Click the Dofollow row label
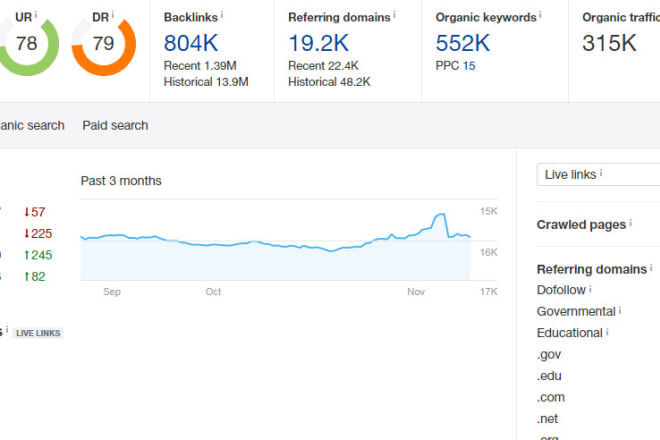Screen dimensions: 660x440 click(561, 290)
